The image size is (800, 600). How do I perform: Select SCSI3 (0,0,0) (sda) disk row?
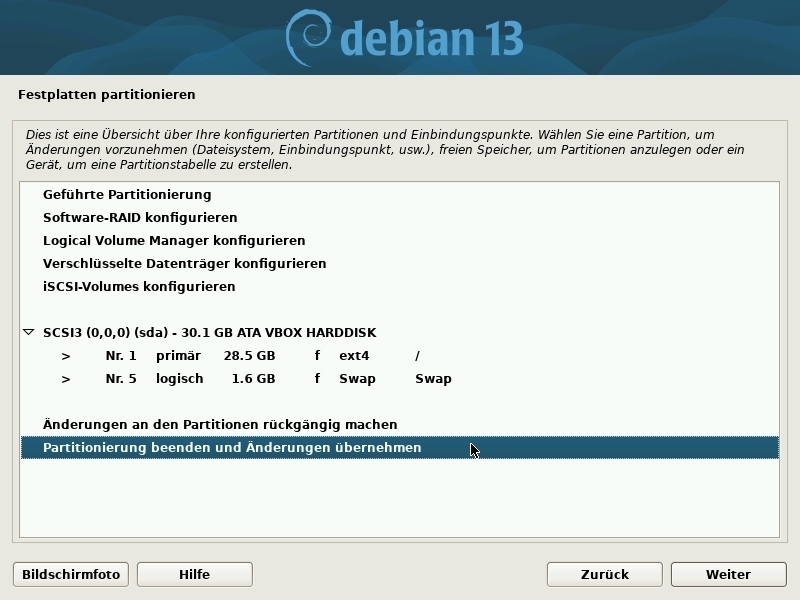click(x=399, y=332)
